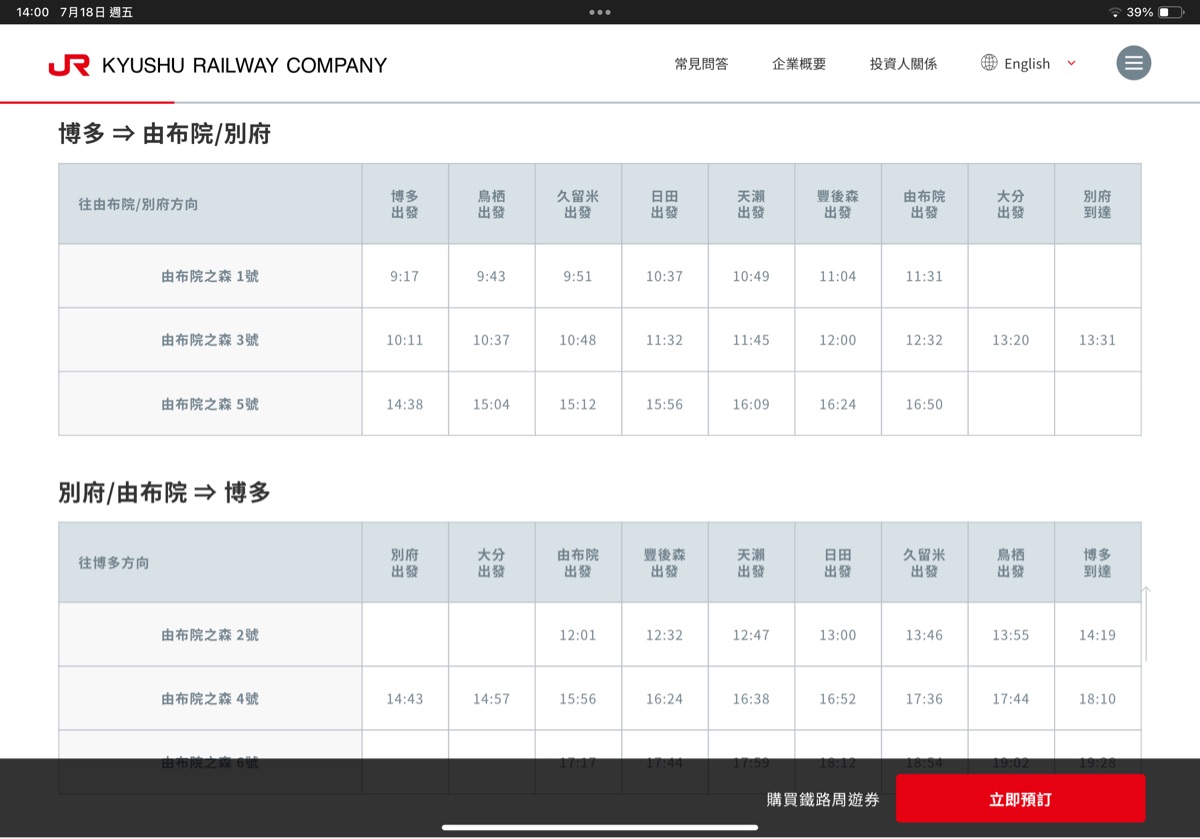
Task: Select 由布院之森 3號 train row label
Action: pyautogui.click(x=210, y=340)
